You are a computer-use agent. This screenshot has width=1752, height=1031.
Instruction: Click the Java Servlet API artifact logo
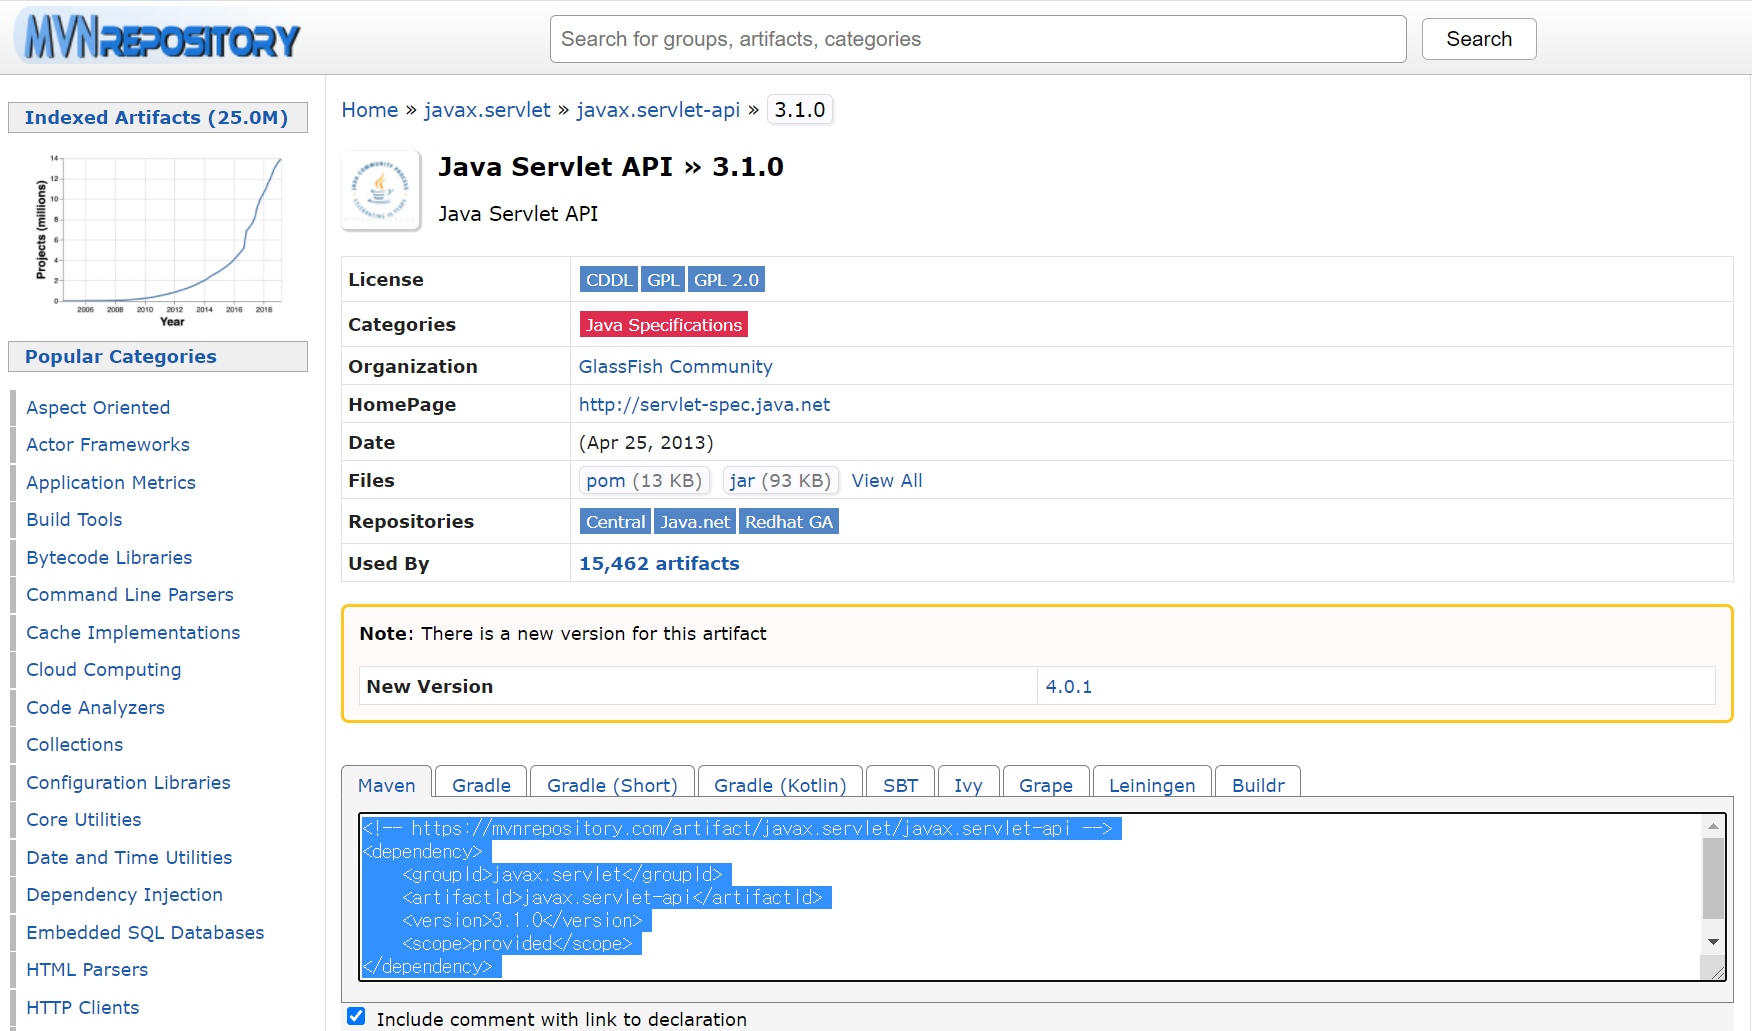381,190
